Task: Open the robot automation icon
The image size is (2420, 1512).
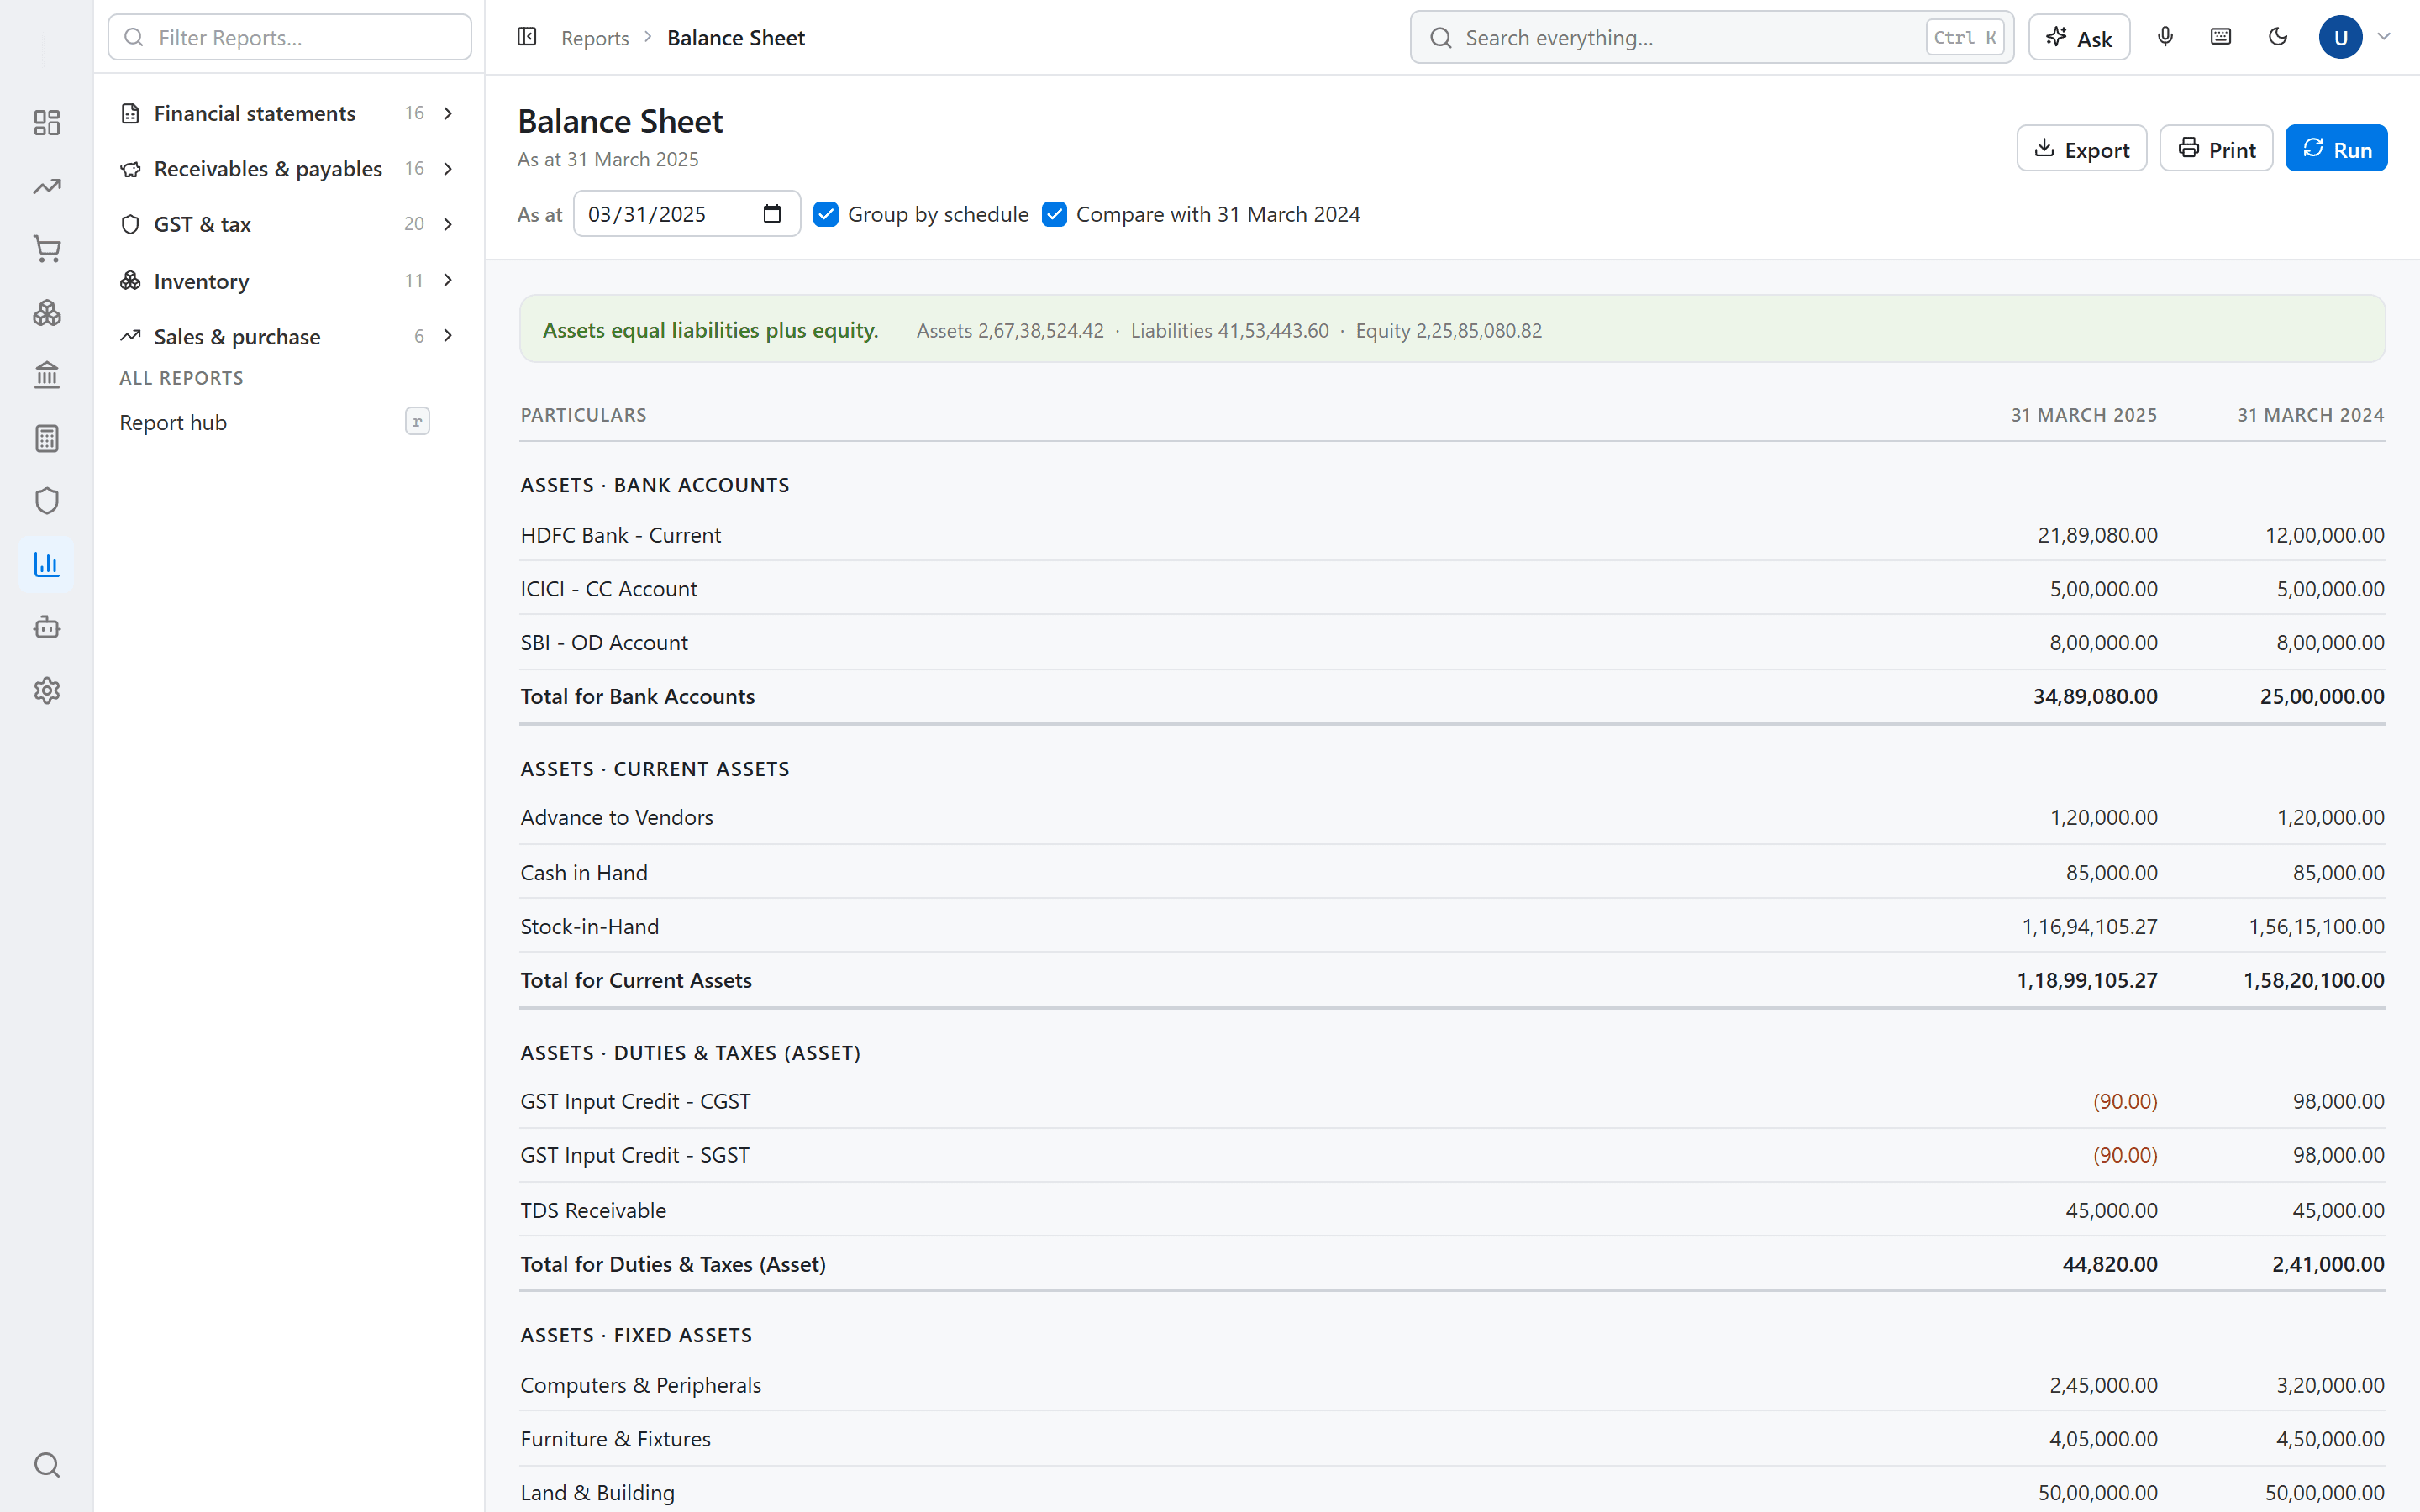Action: point(47,627)
